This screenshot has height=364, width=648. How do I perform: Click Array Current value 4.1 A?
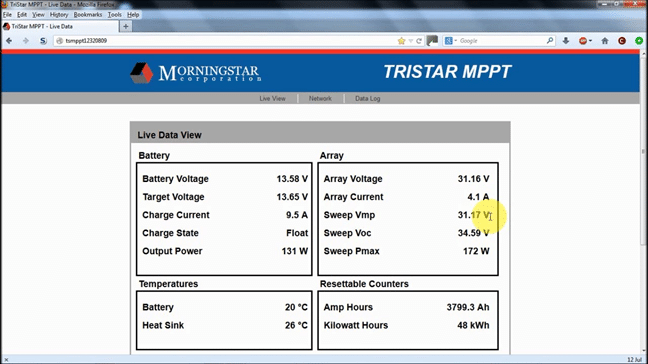tap(478, 197)
